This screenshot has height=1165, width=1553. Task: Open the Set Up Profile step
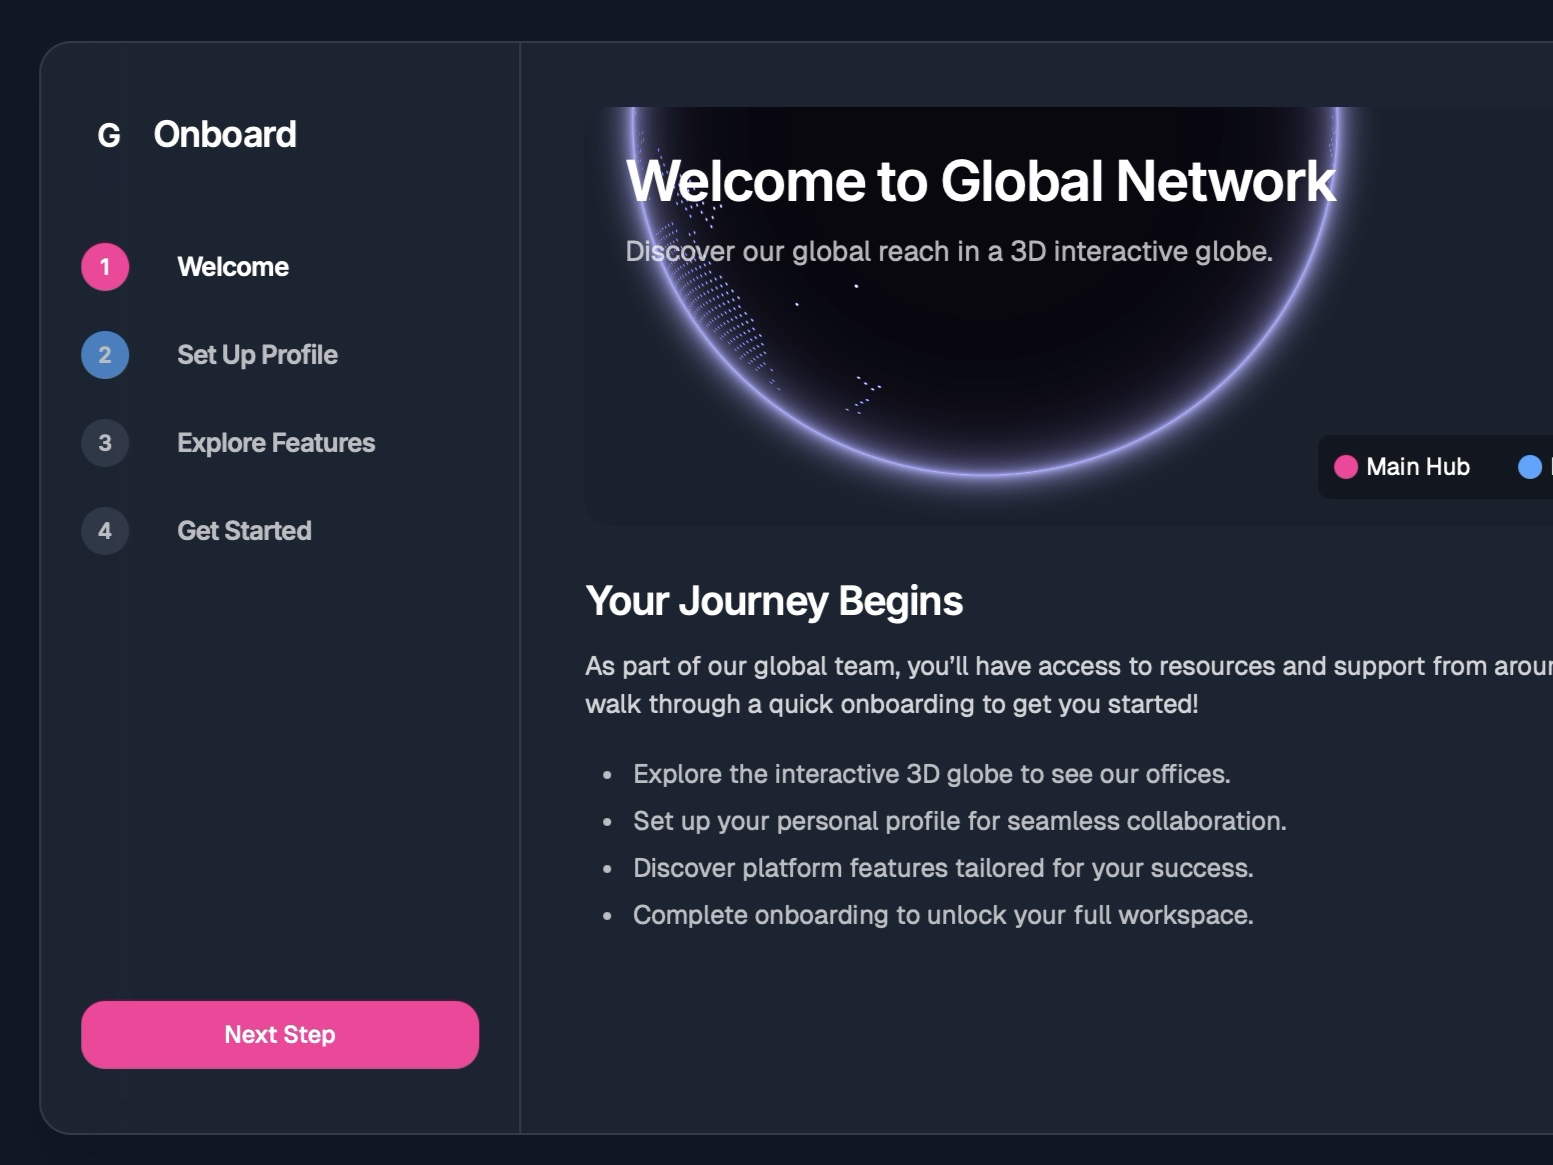[257, 355]
